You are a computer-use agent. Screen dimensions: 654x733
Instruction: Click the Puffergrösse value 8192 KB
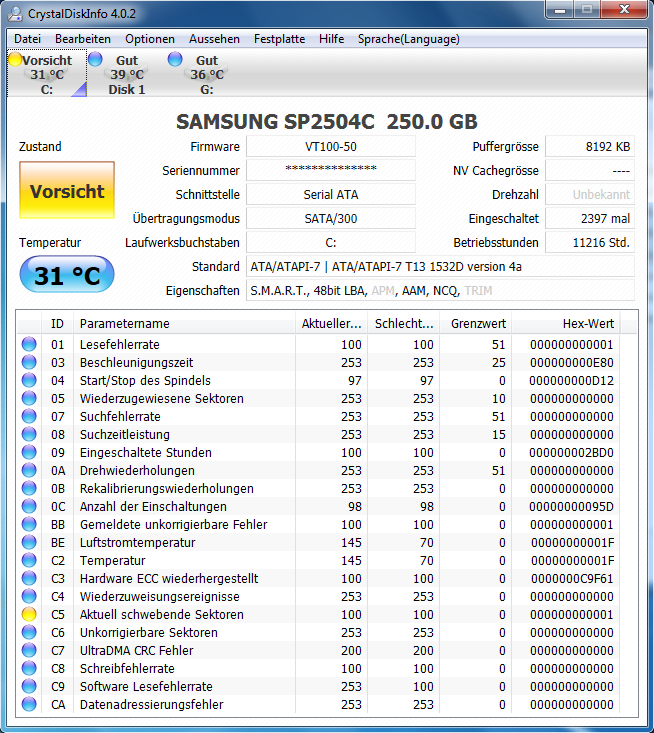590,147
